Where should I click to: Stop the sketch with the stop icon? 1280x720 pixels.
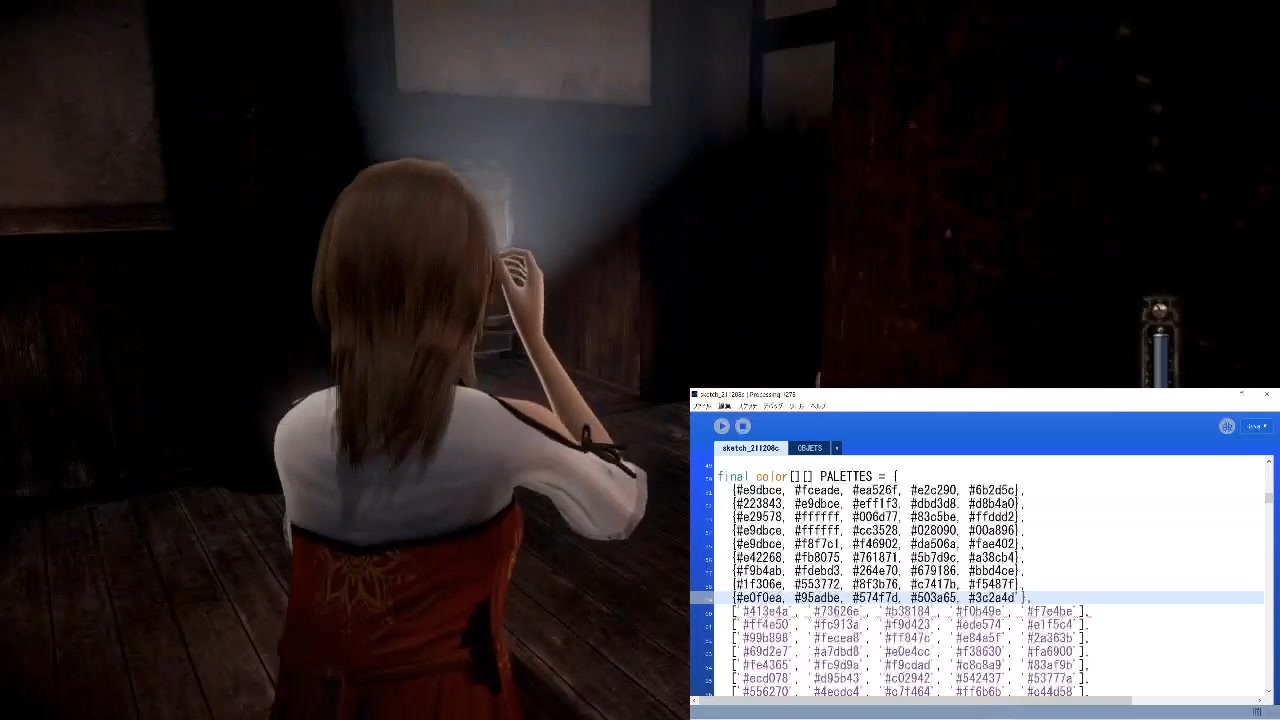pyautogui.click(x=743, y=426)
